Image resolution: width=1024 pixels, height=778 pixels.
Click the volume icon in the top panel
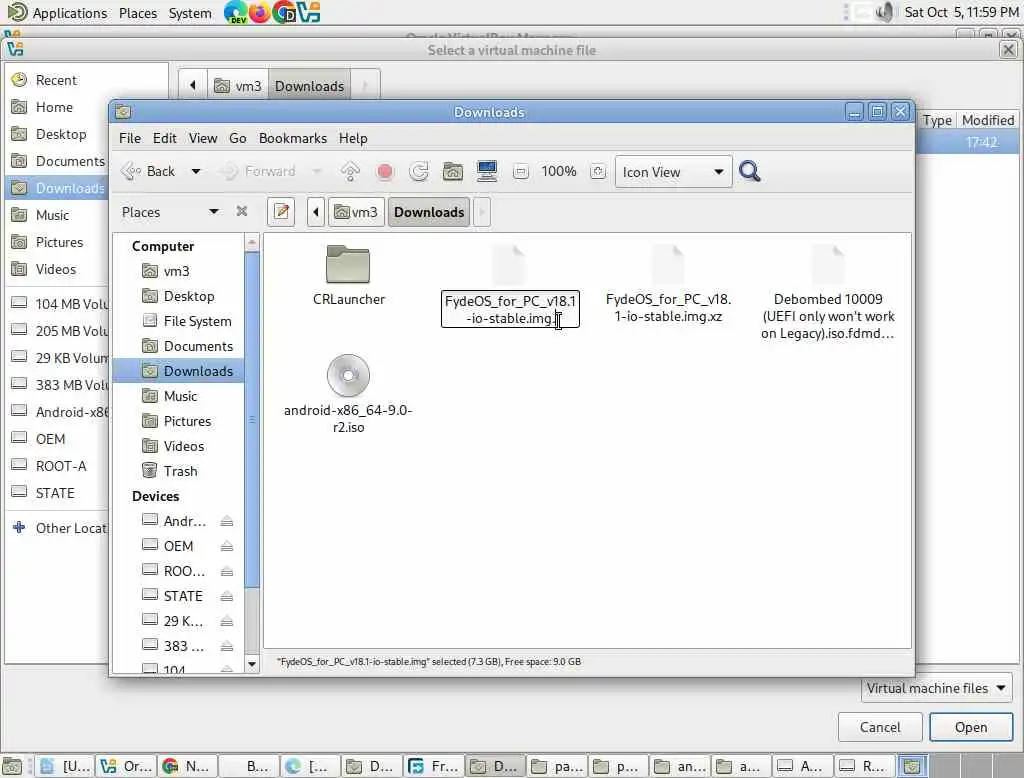pyautogui.click(x=884, y=12)
